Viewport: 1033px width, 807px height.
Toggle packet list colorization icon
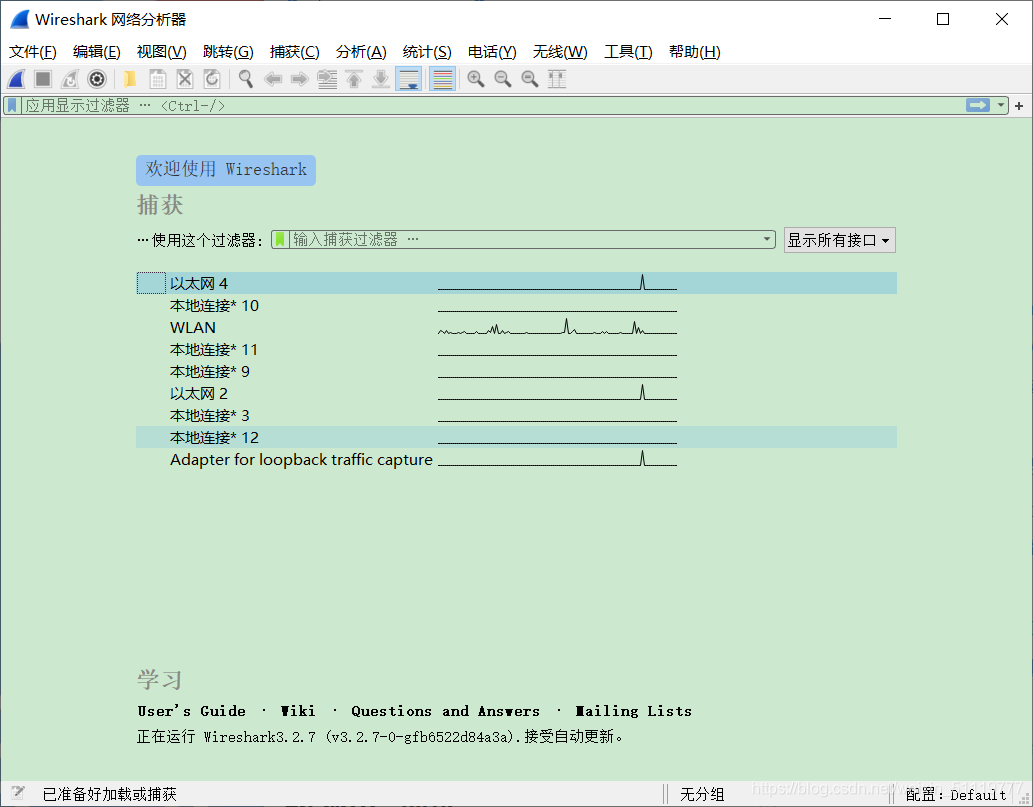coord(443,79)
